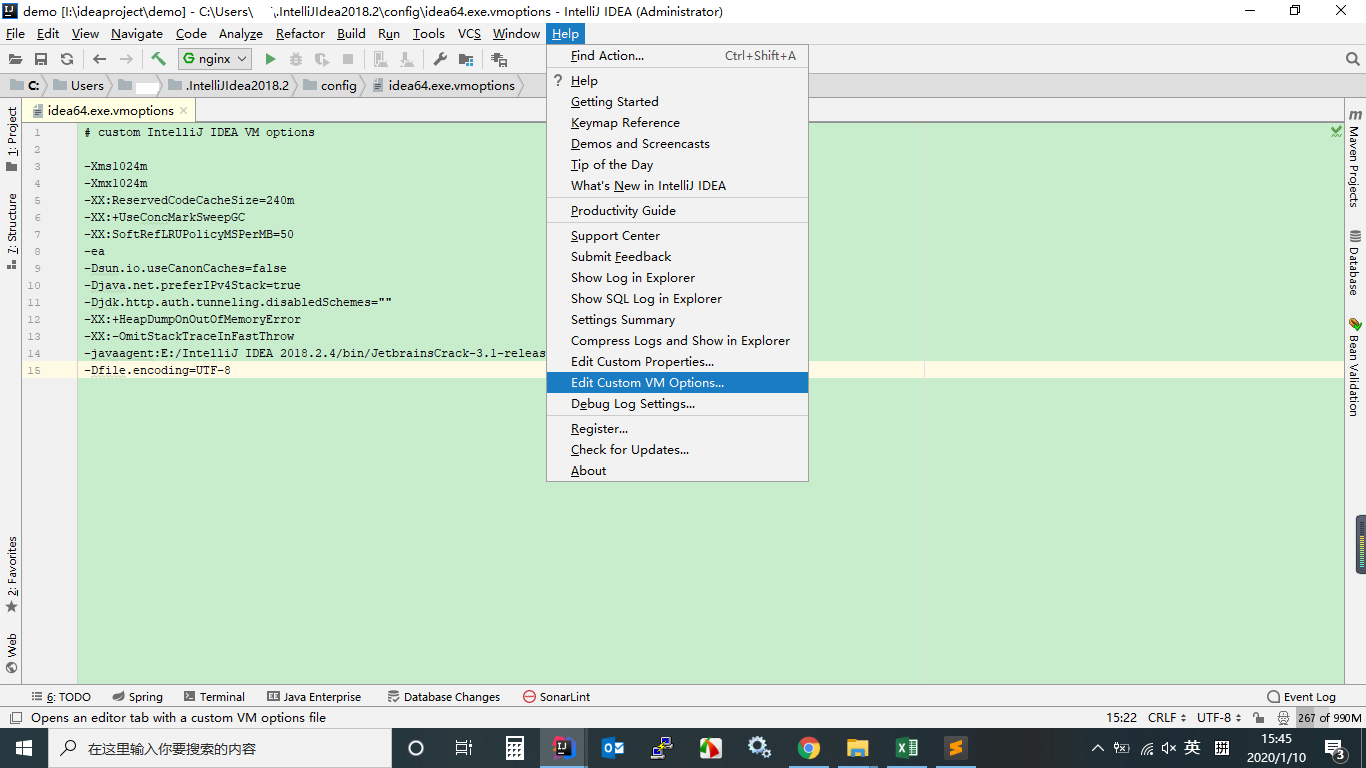Open the TODO tool window button
Viewport: 1366px width, 768px height.
click(62, 697)
